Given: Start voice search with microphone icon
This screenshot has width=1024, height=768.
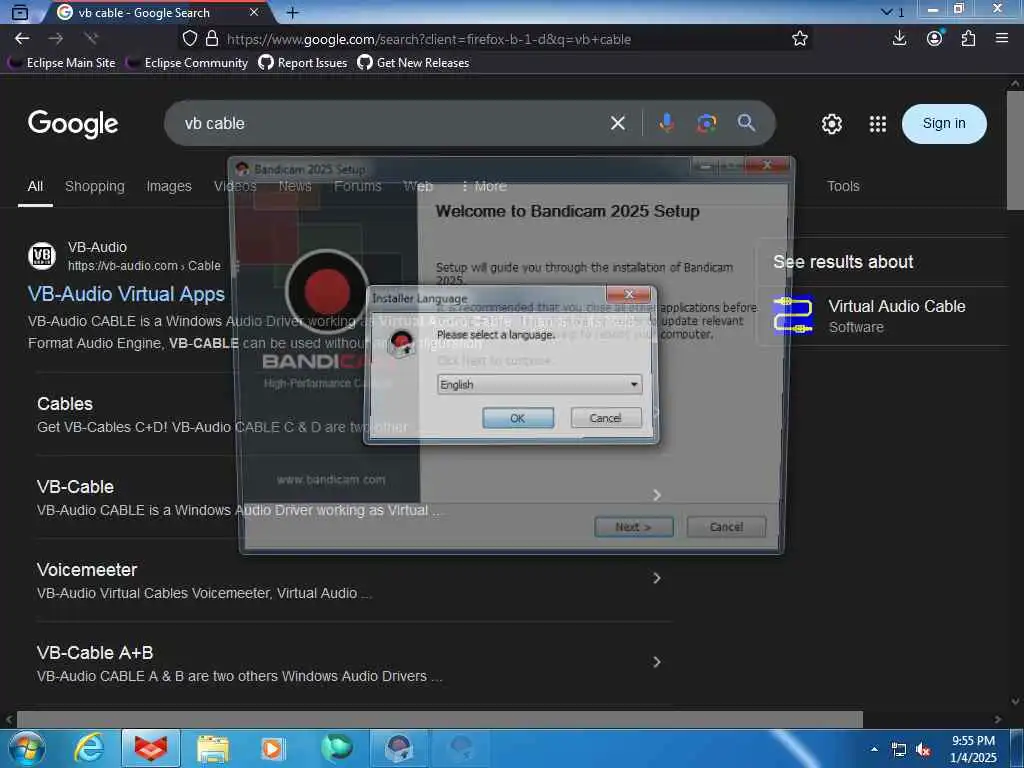Looking at the screenshot, I should pos(666,123).
